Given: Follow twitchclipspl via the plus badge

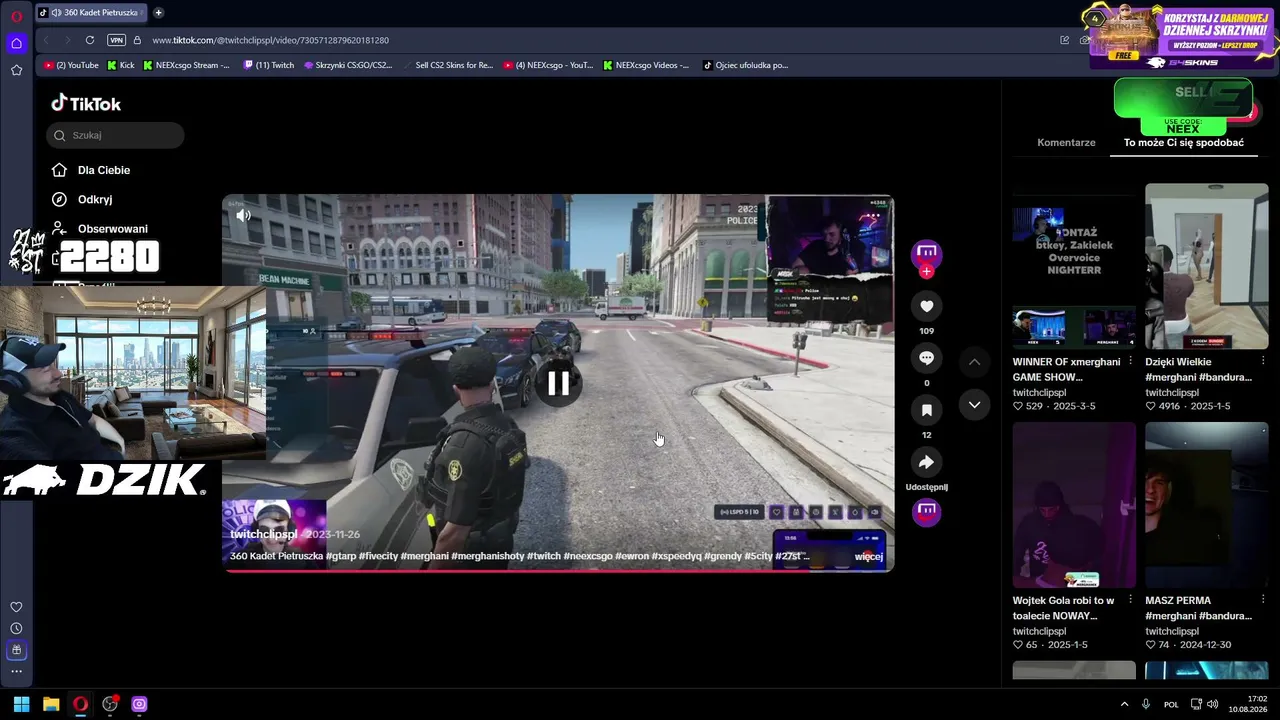Looking at the screenshot, I should point(926,272).
